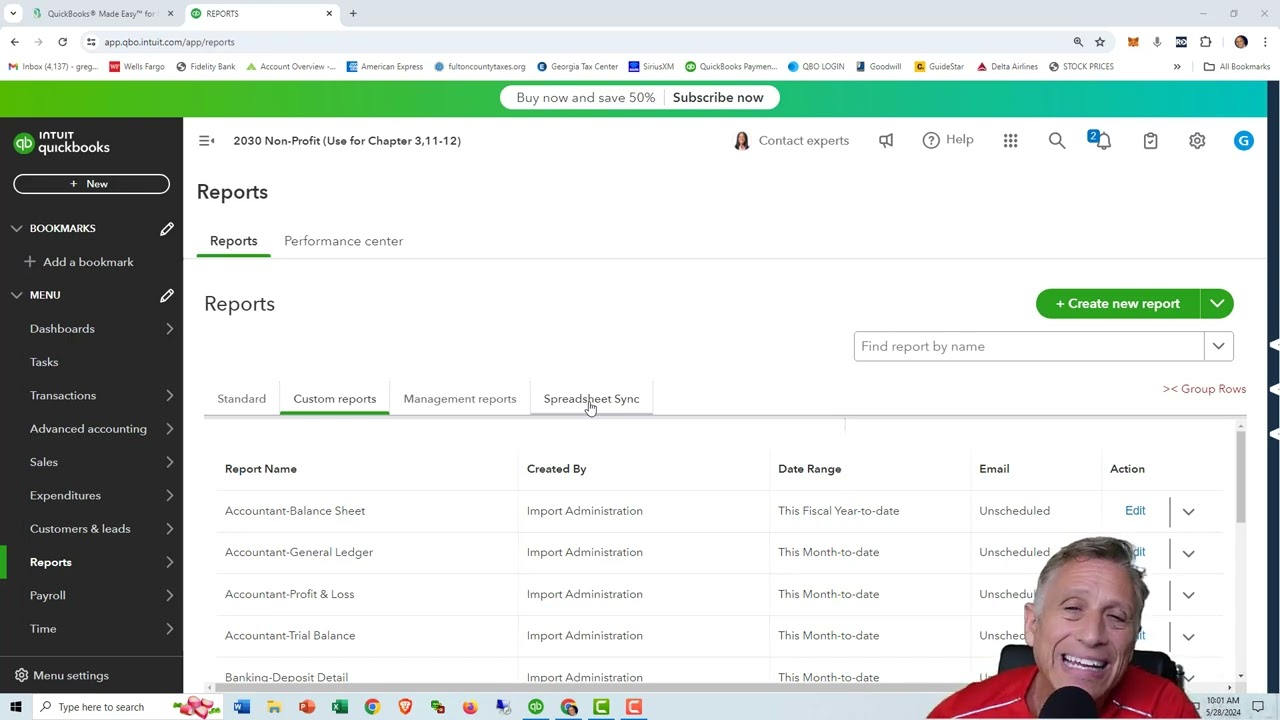Sort by the Report Name column header

click(261, 469)
